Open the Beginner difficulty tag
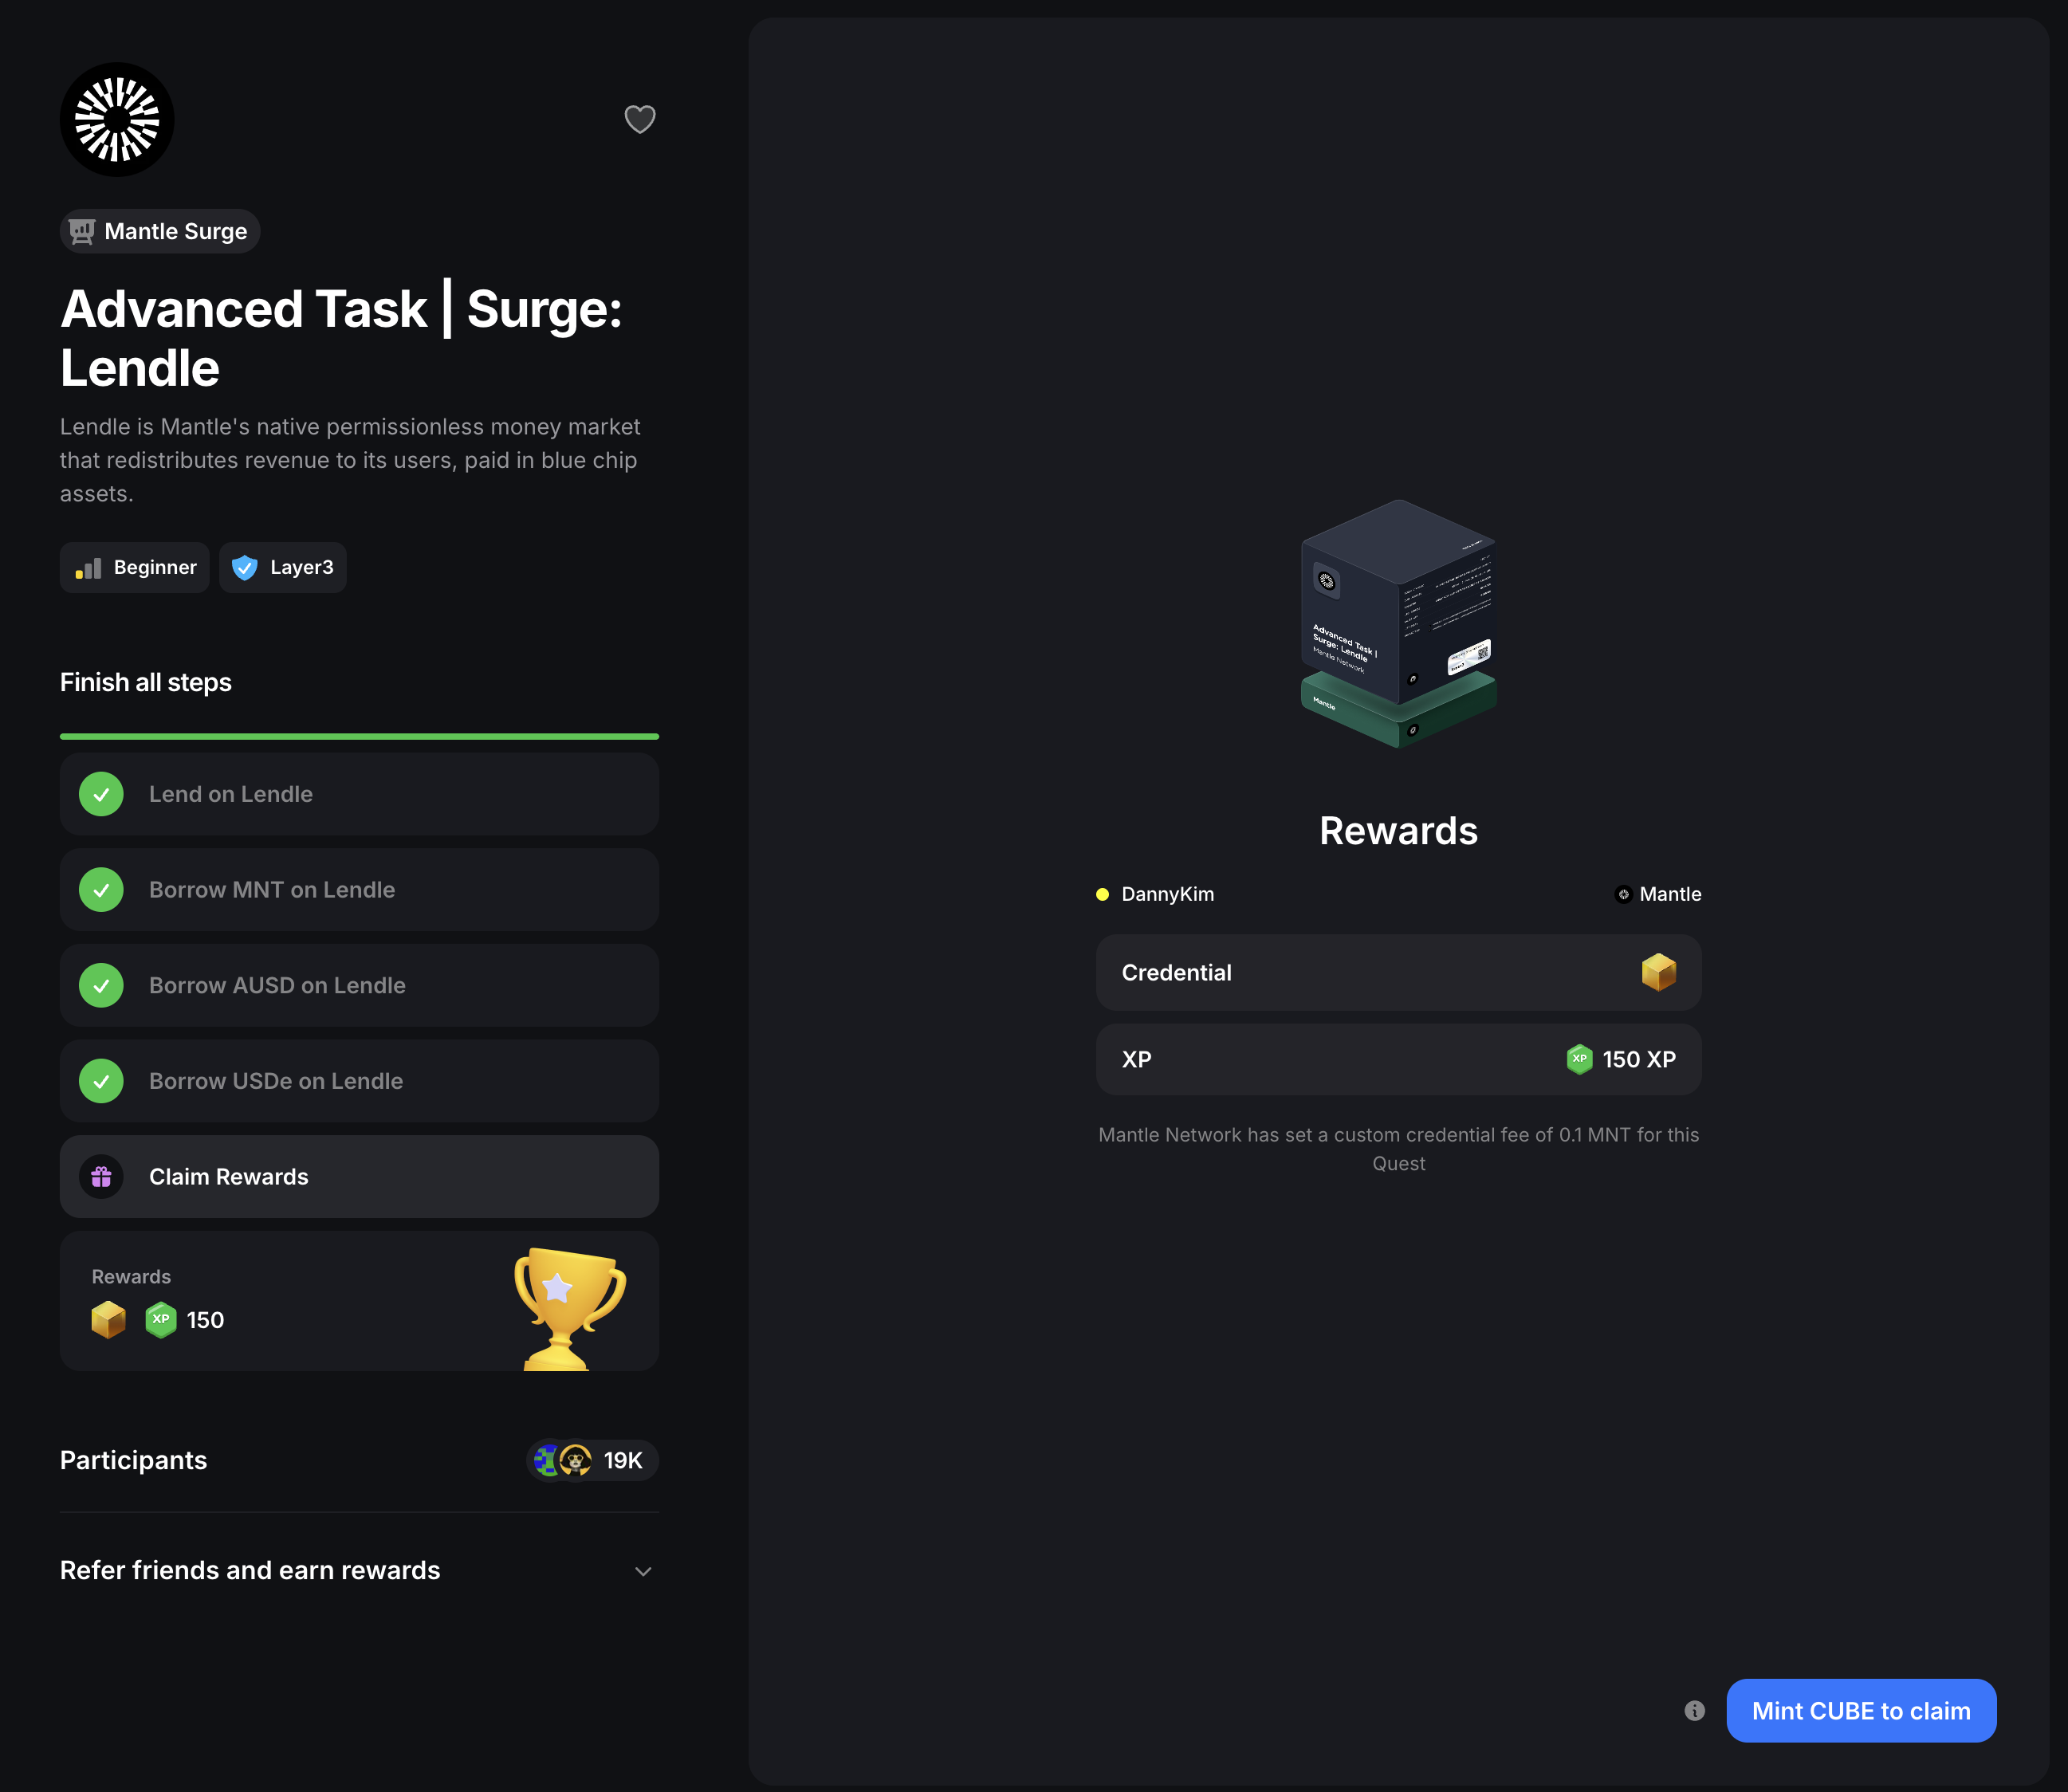 tap(135, 568)
